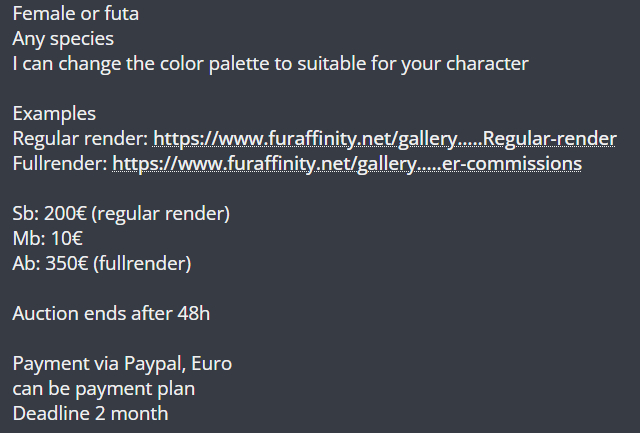Click the 'Auction ends after 48h' line
The width and height of the screenshot is (640, 433).
pyautogui.click(x=111, y=313)
